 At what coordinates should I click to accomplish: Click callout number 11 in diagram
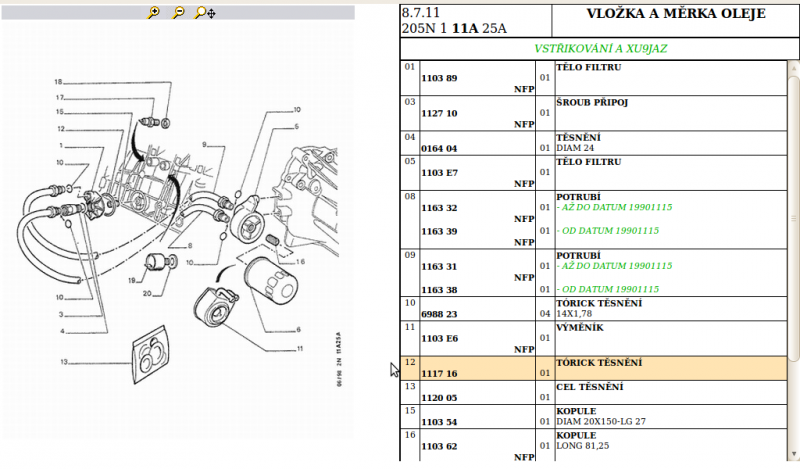click(298, 349)
